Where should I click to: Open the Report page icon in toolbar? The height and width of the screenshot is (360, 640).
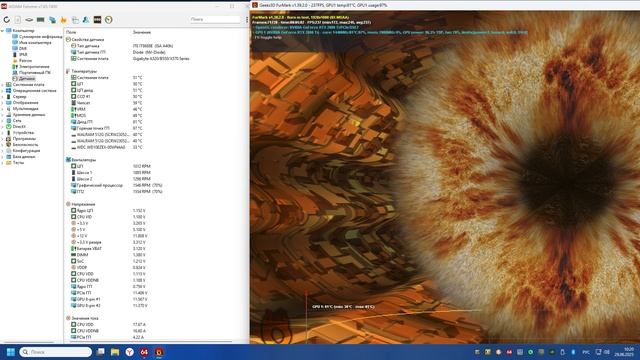tap(18, 20)
